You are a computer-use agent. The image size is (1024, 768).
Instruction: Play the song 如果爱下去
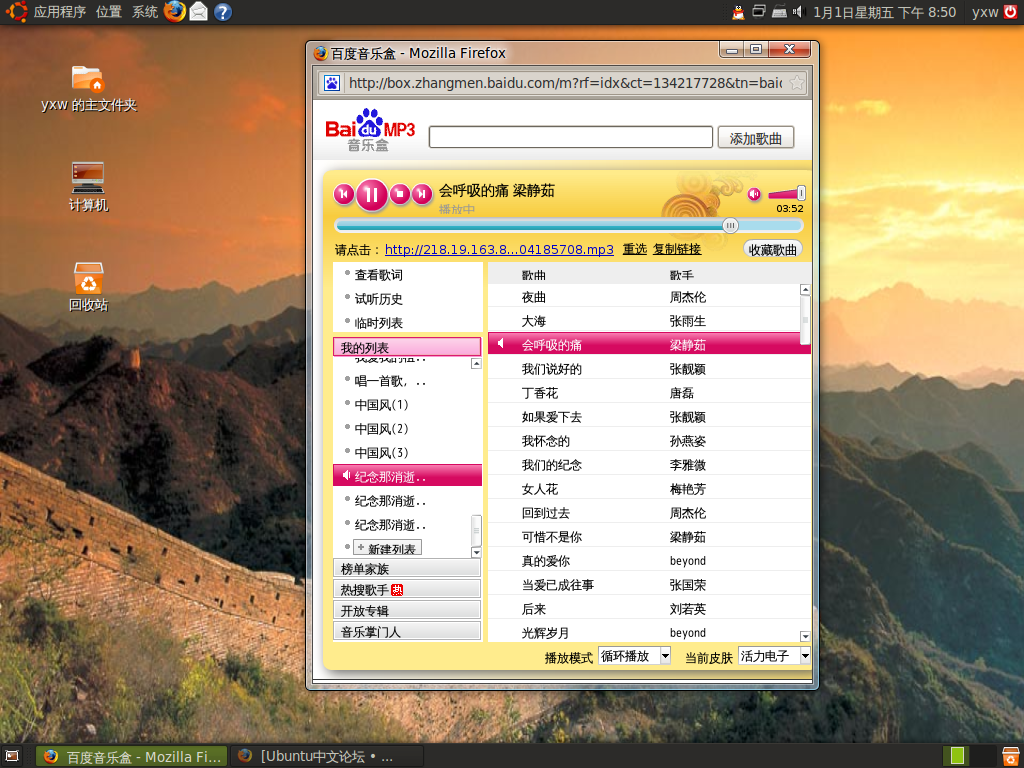(649, 417)
